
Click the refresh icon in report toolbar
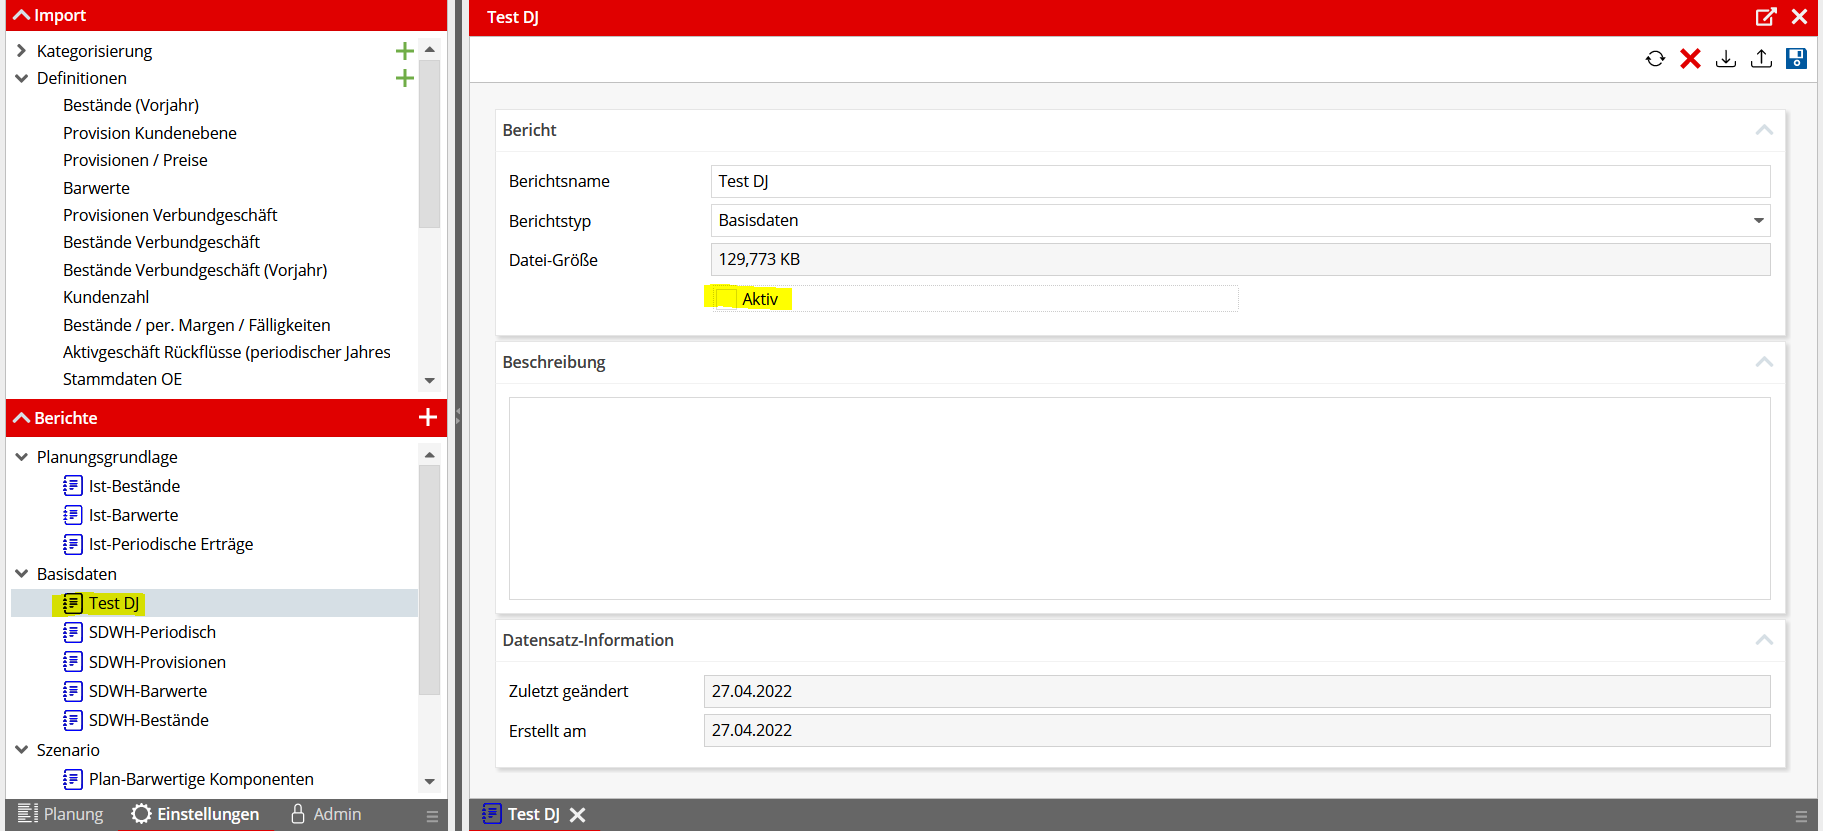pyautogui.click(x=1655, y=59)
